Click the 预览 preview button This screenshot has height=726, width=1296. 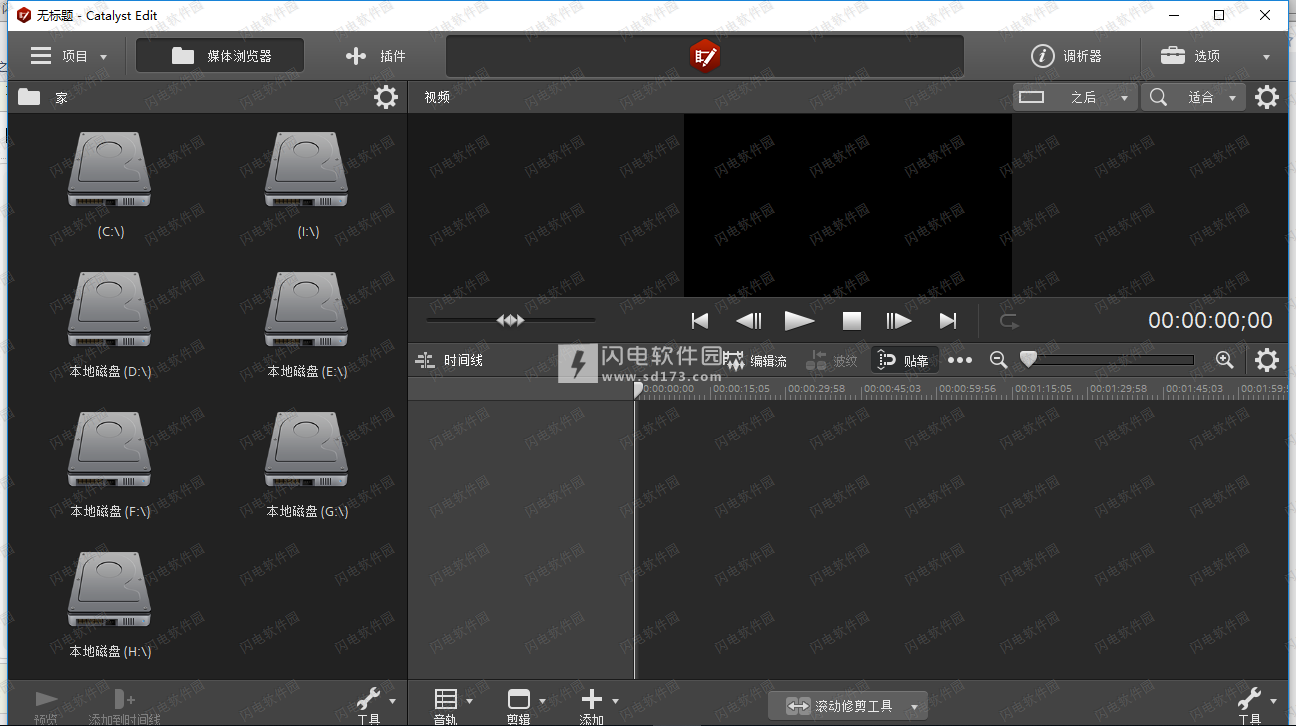tap(46, 706)
